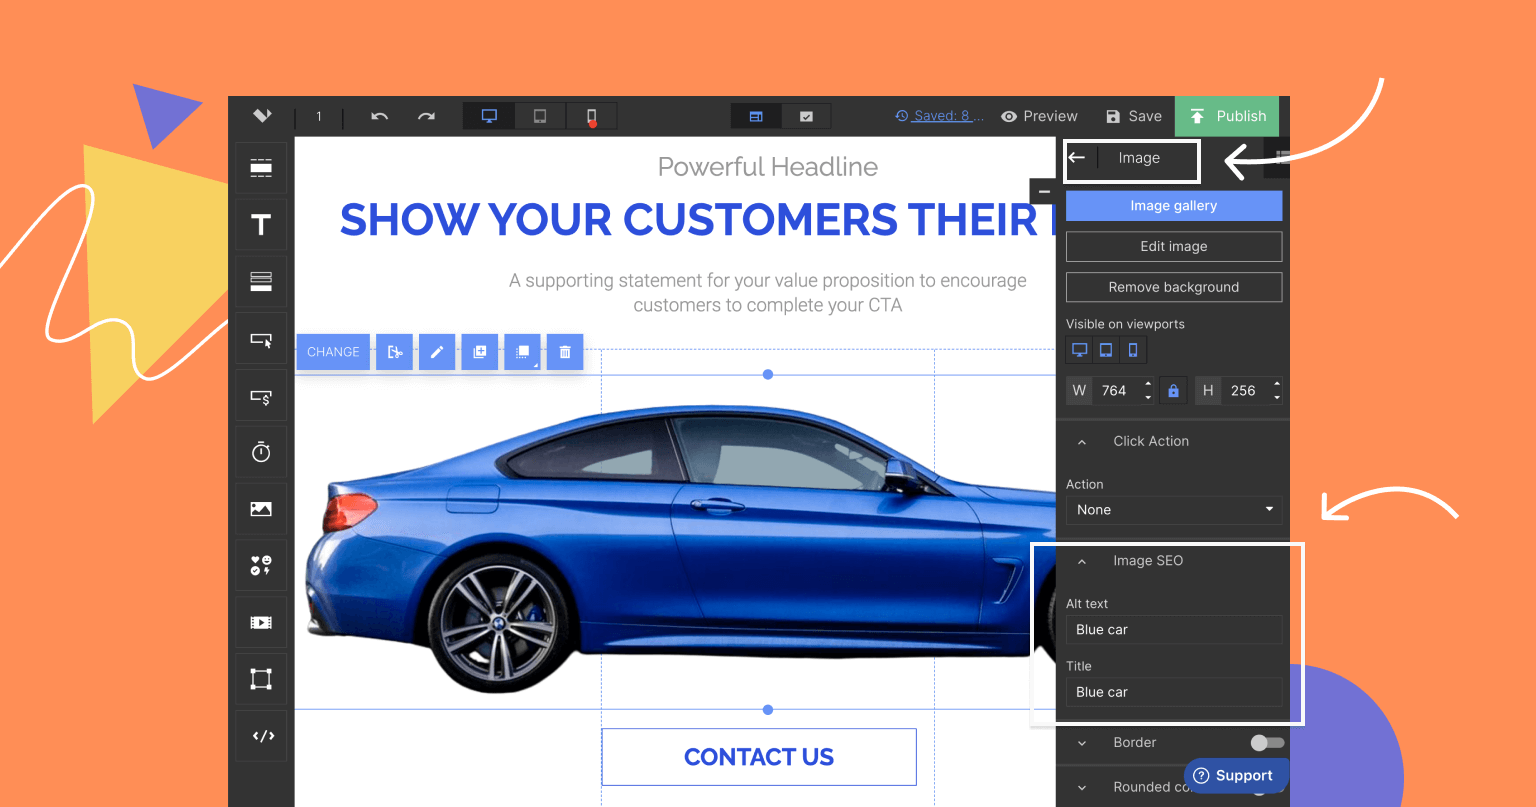Click the green Publish button
The image size is (1536, 807).
(x=1226, y=116)
